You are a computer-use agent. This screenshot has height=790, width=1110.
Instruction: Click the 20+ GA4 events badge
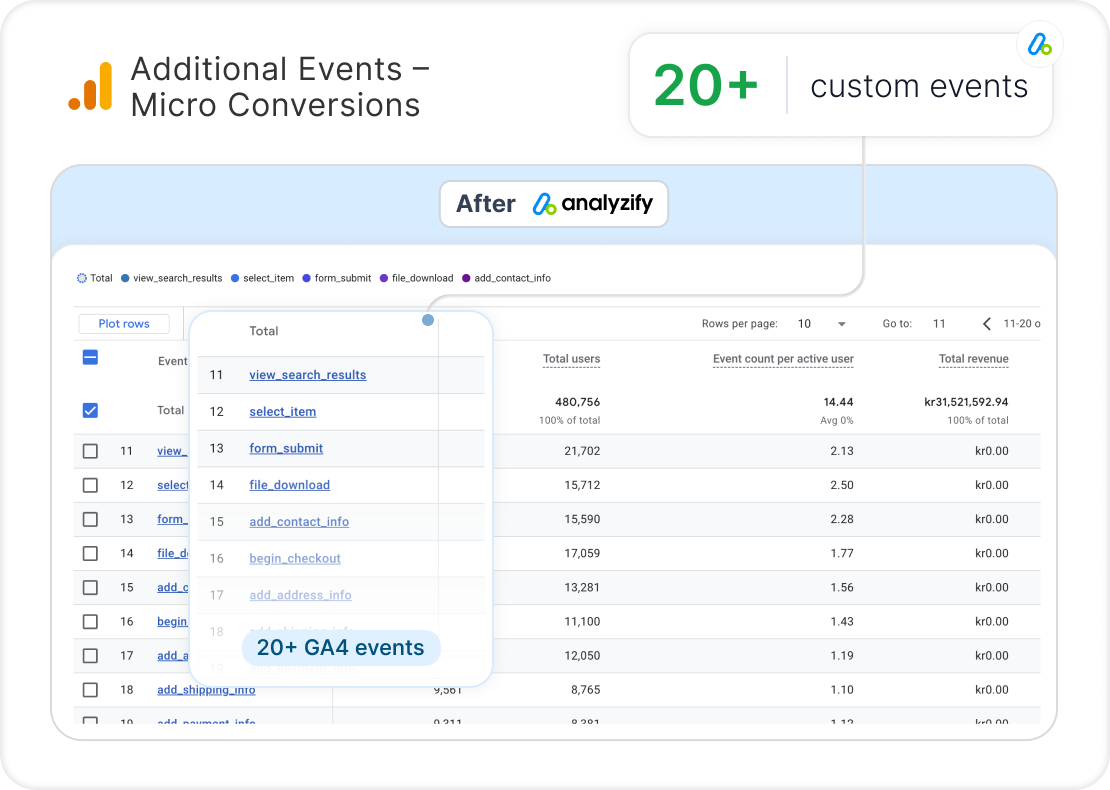pyautogui.click(x=341, y=648)
